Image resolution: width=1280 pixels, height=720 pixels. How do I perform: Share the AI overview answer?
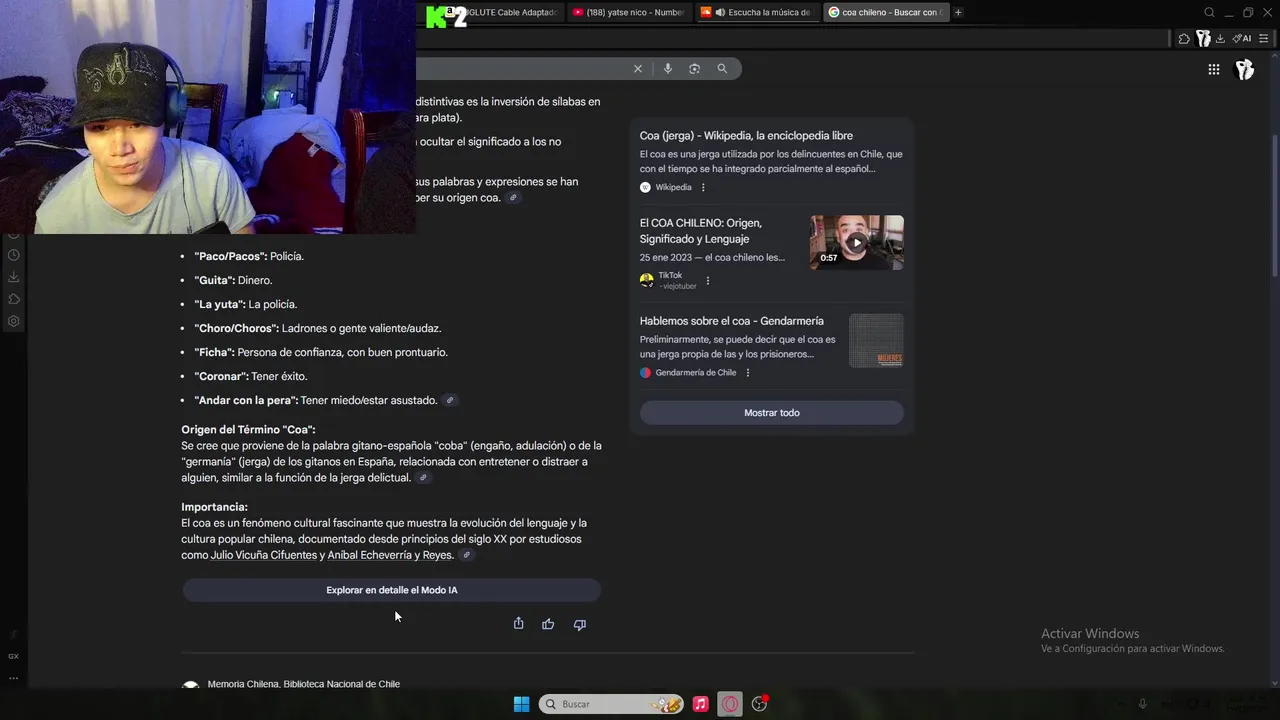point(518,623)
